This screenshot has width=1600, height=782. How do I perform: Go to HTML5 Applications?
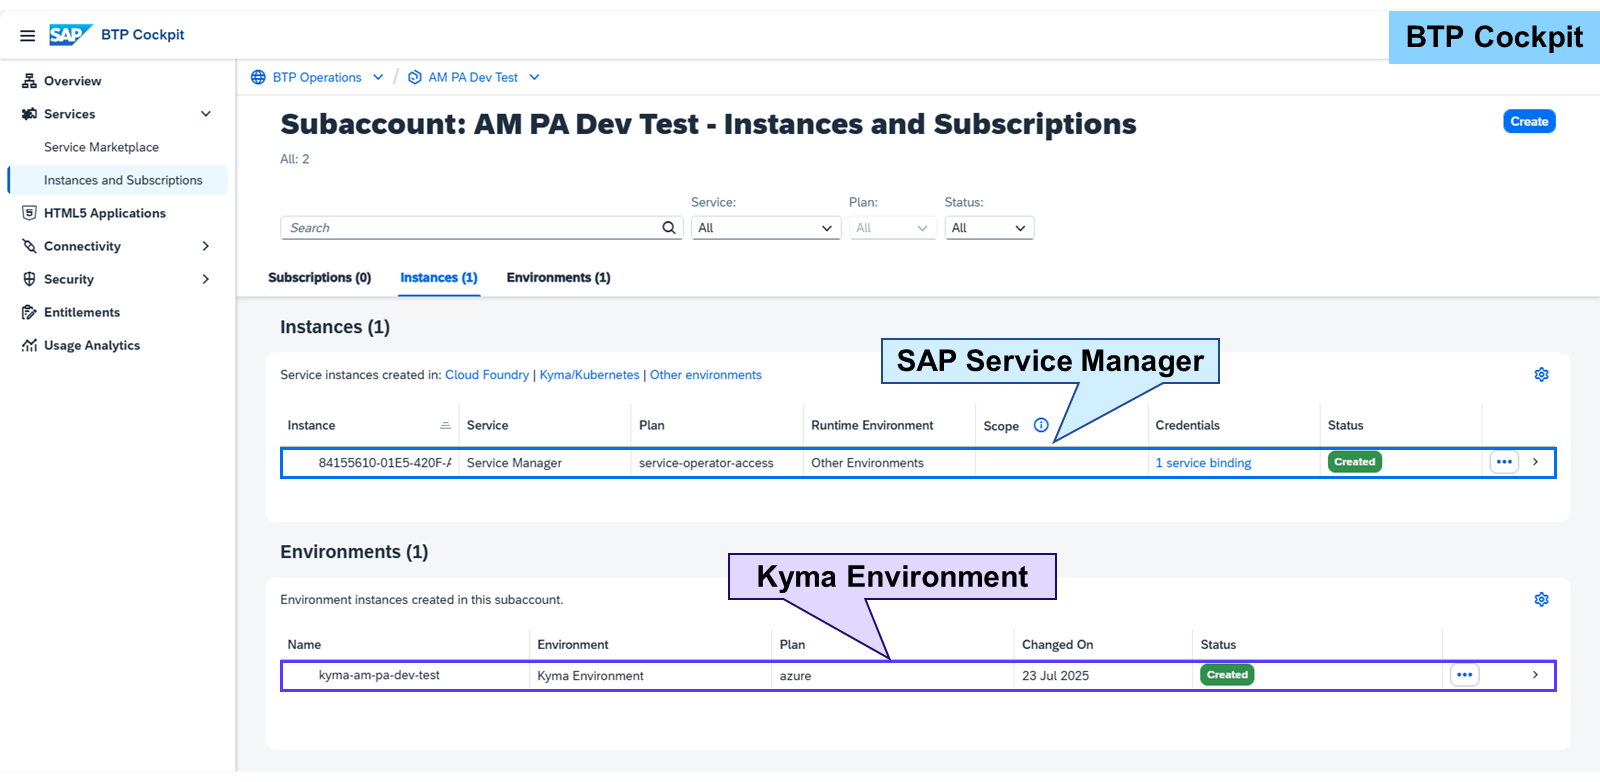[x=105, y=213]
